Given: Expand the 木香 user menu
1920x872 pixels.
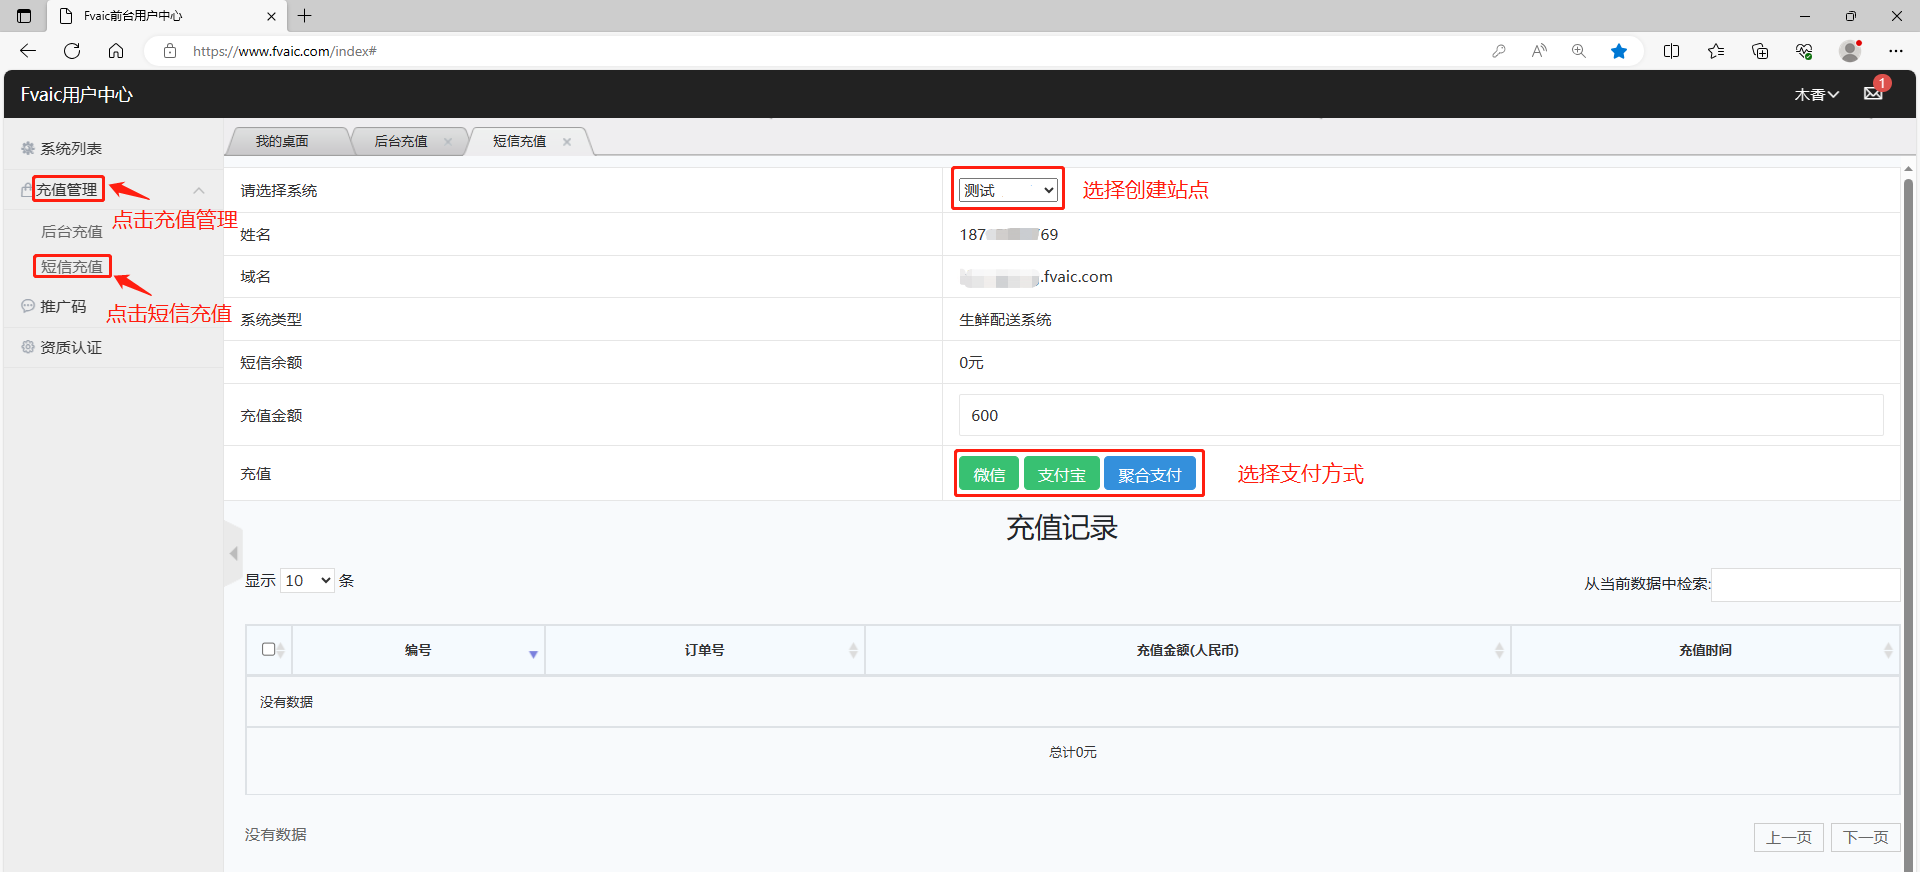Looking at the screenshot, I should [1816, 94].
